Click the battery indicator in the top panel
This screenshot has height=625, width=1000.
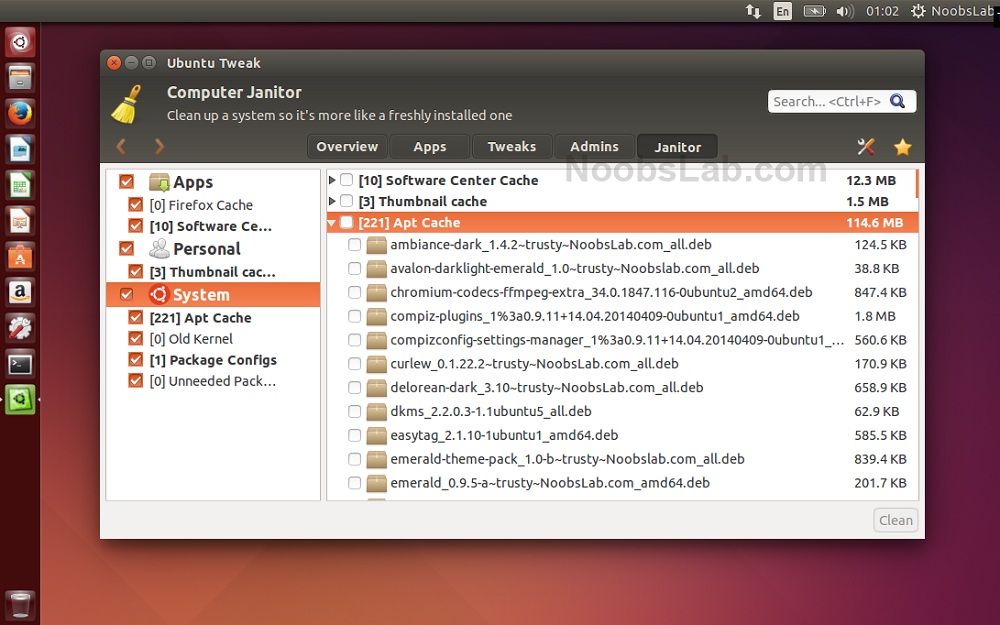pos(814,11)
